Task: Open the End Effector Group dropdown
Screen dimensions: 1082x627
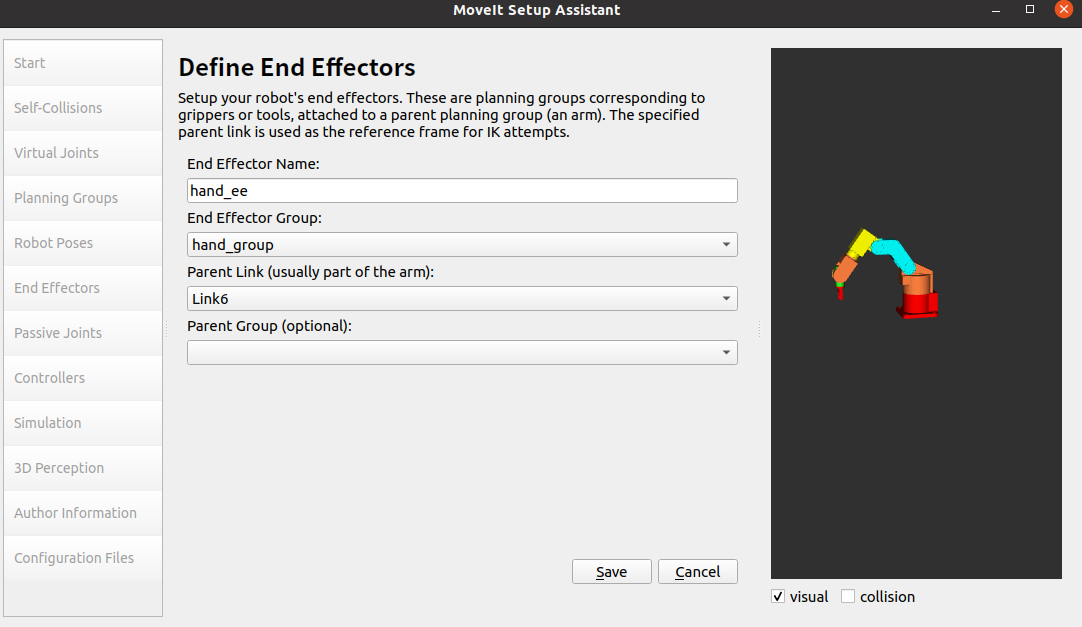Action: tap(462, 245)
